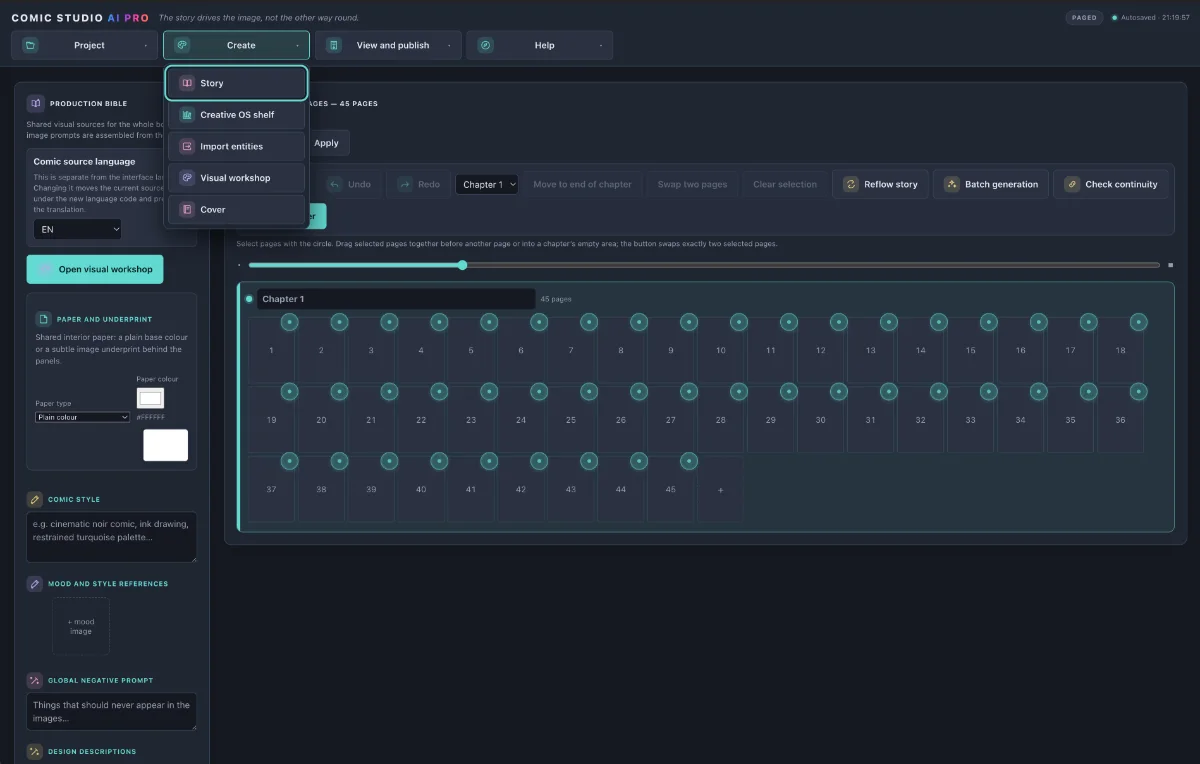The image size is (1200, 764).
Task: Select page 37 with its circle
Action: [x=289, y=461]
